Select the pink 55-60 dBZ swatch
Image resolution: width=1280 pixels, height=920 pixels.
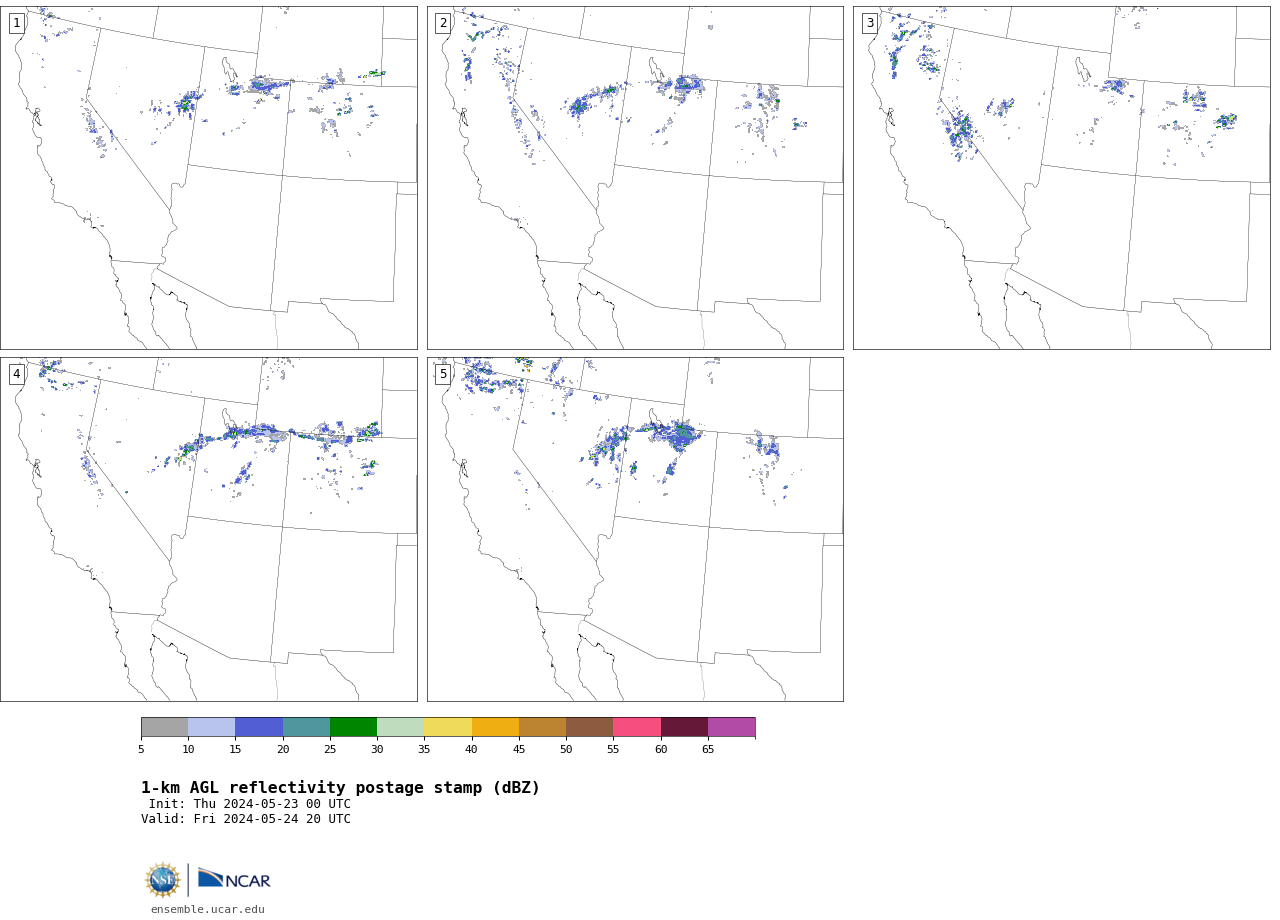[x=637, y=727]
